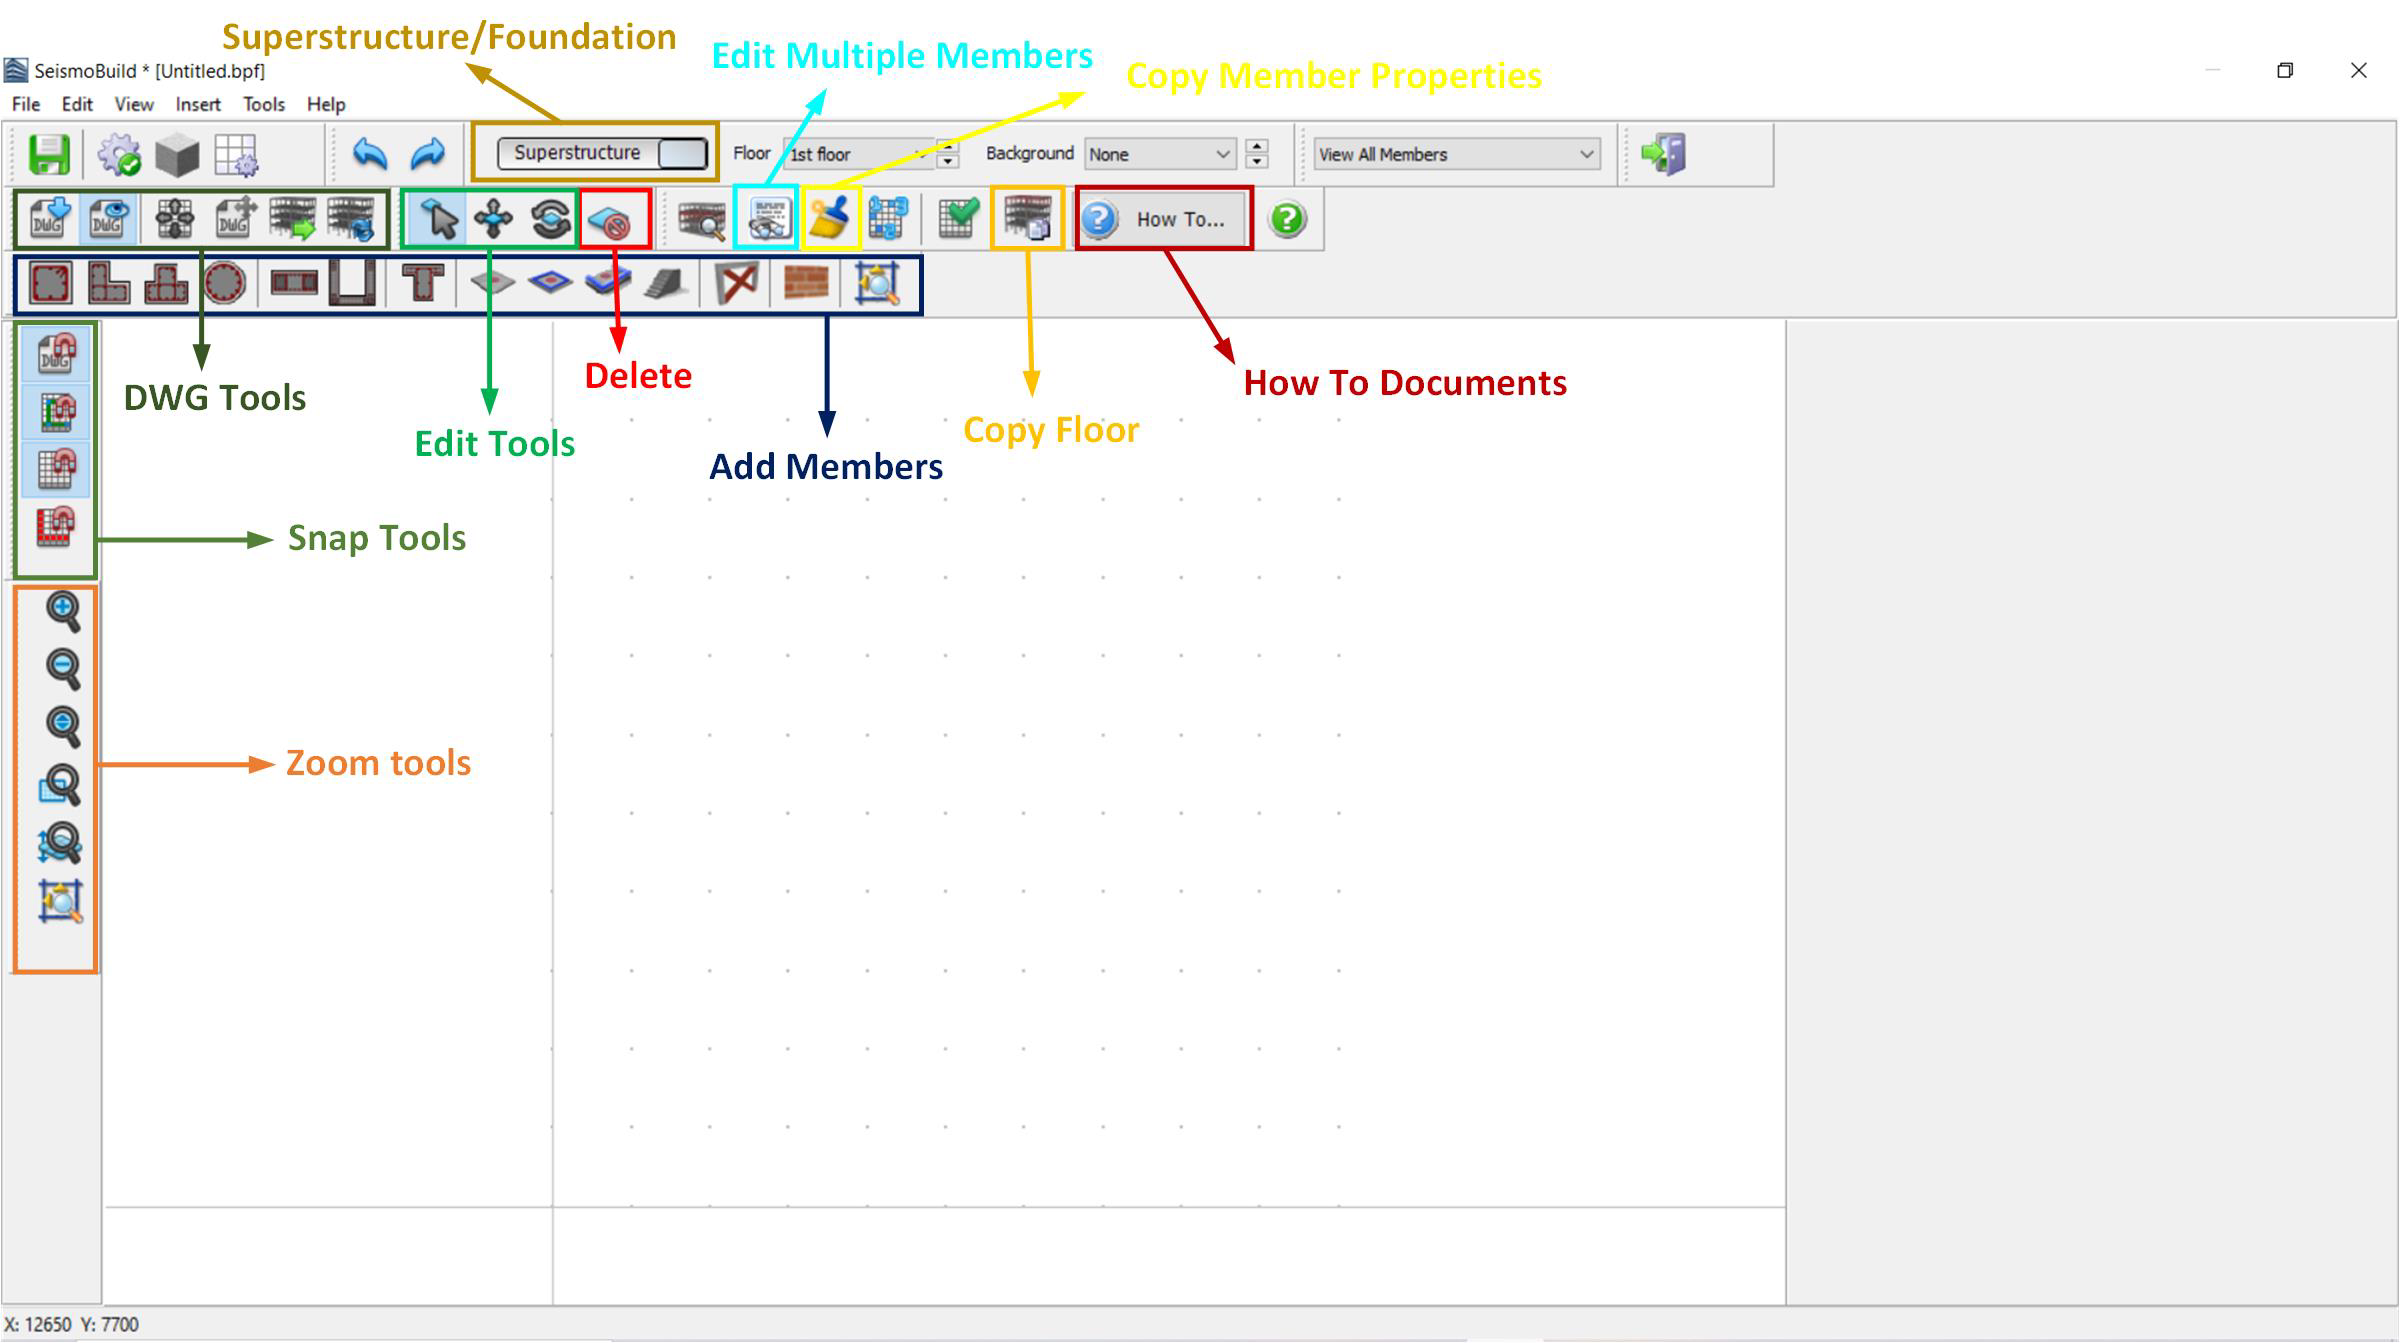Open the Edit Multiple Members tool
This screenshot has width=2400, height=1343.
pos(767,218)
